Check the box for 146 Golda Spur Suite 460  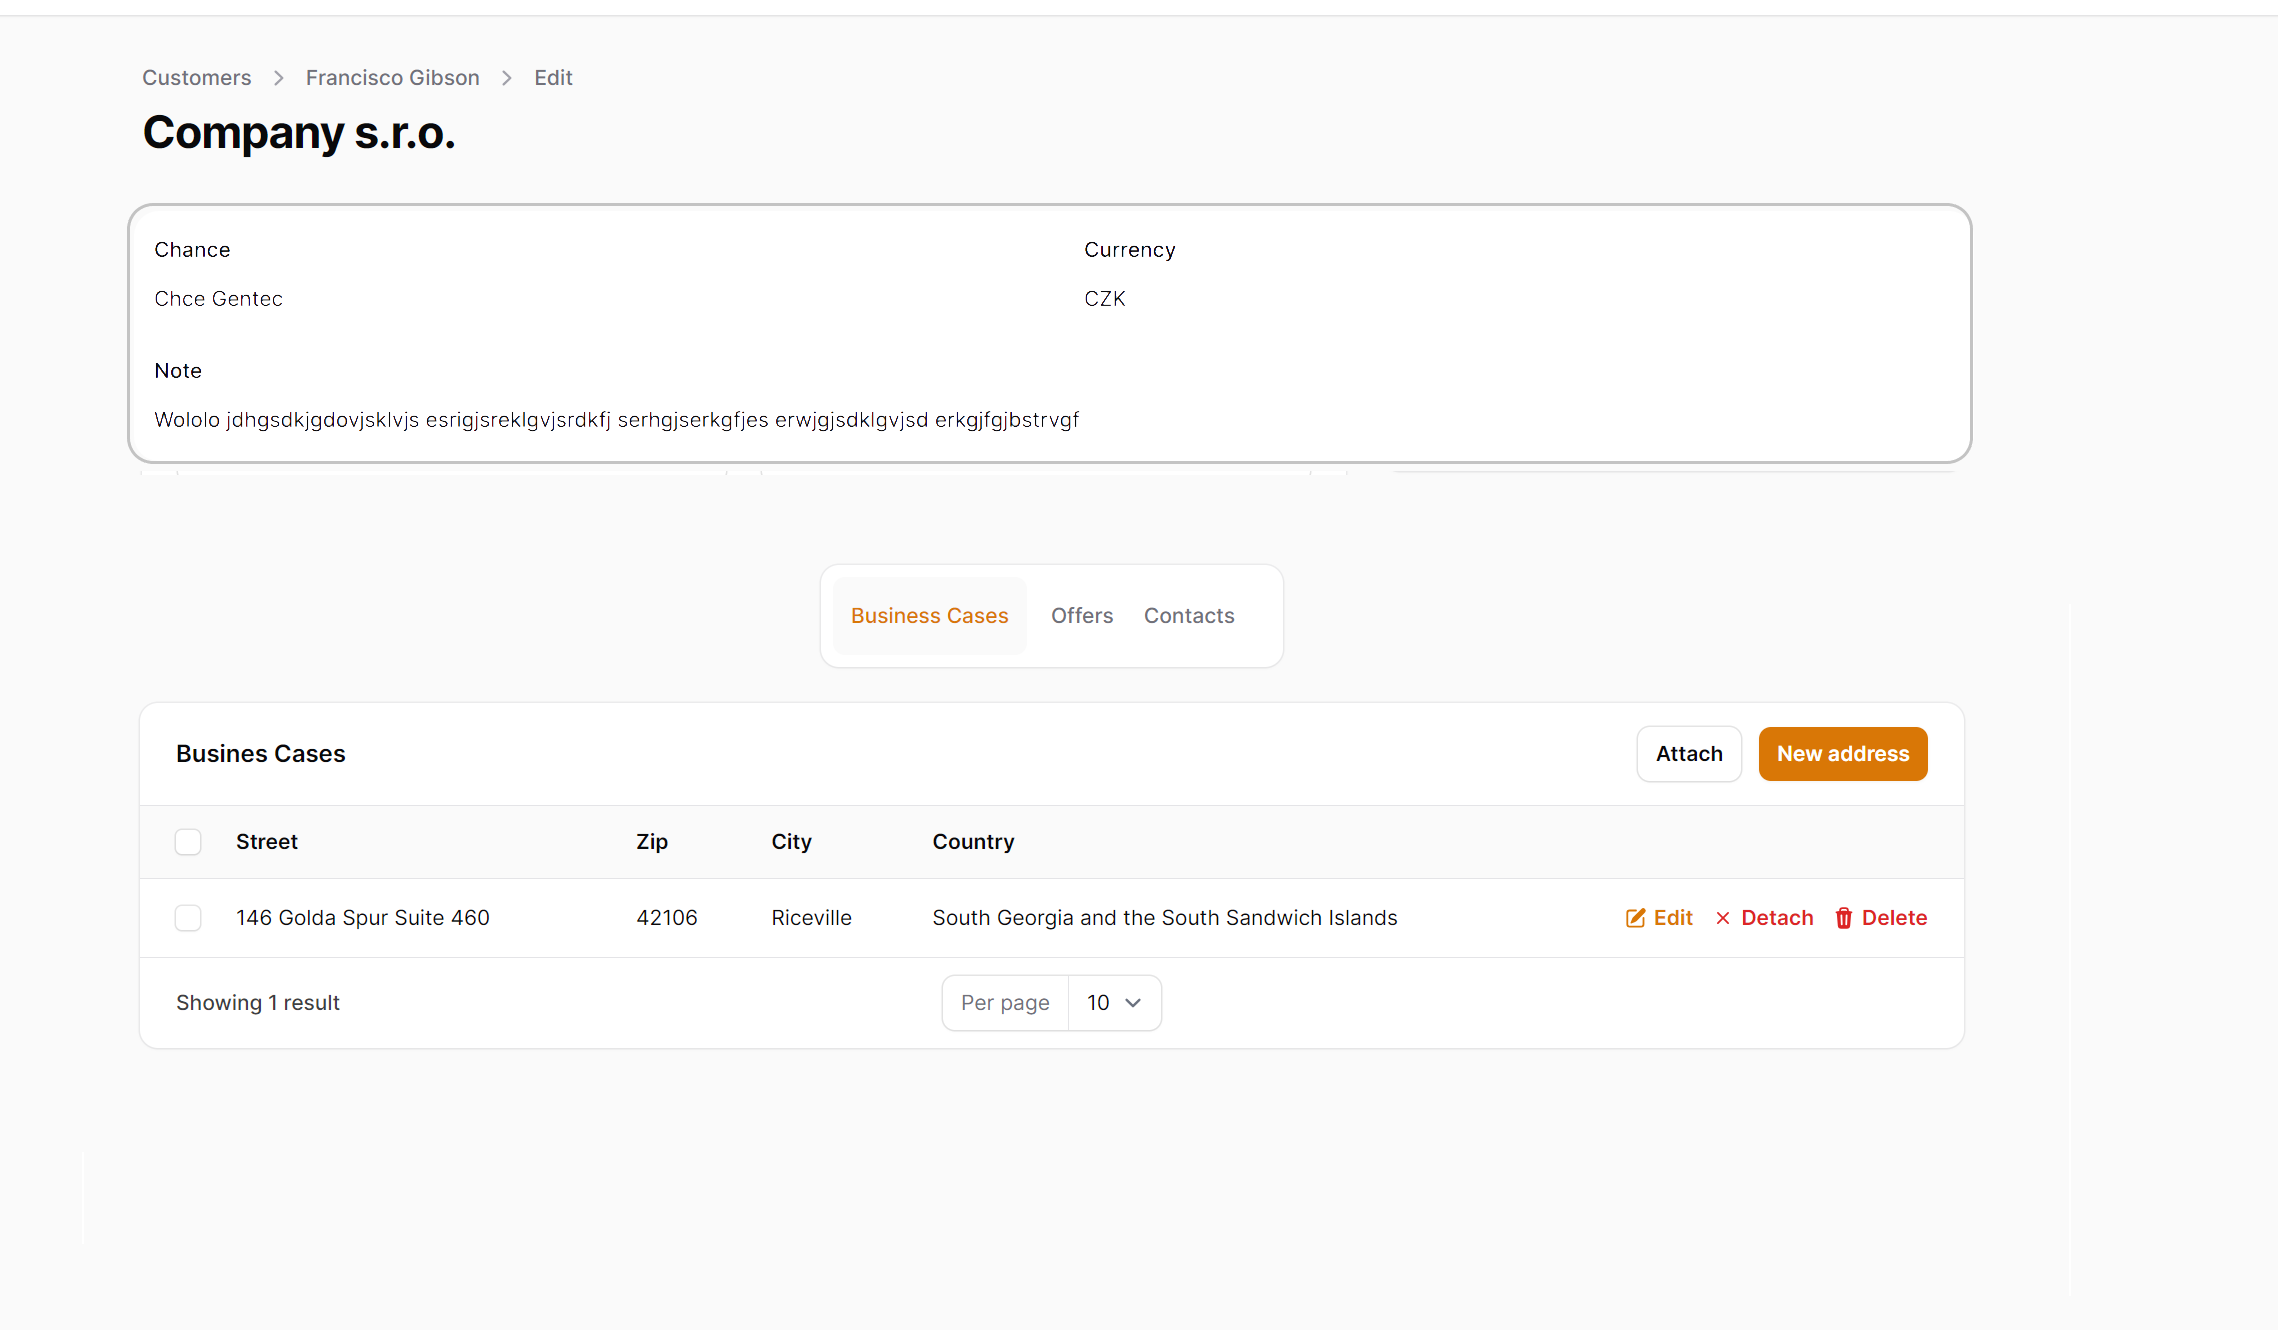coord(188,918)
